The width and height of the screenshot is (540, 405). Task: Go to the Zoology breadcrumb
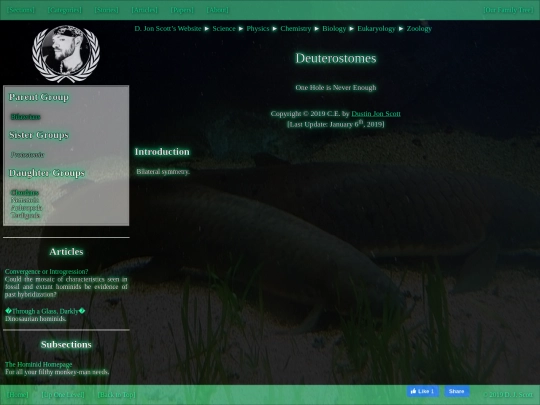pos(419,29)
